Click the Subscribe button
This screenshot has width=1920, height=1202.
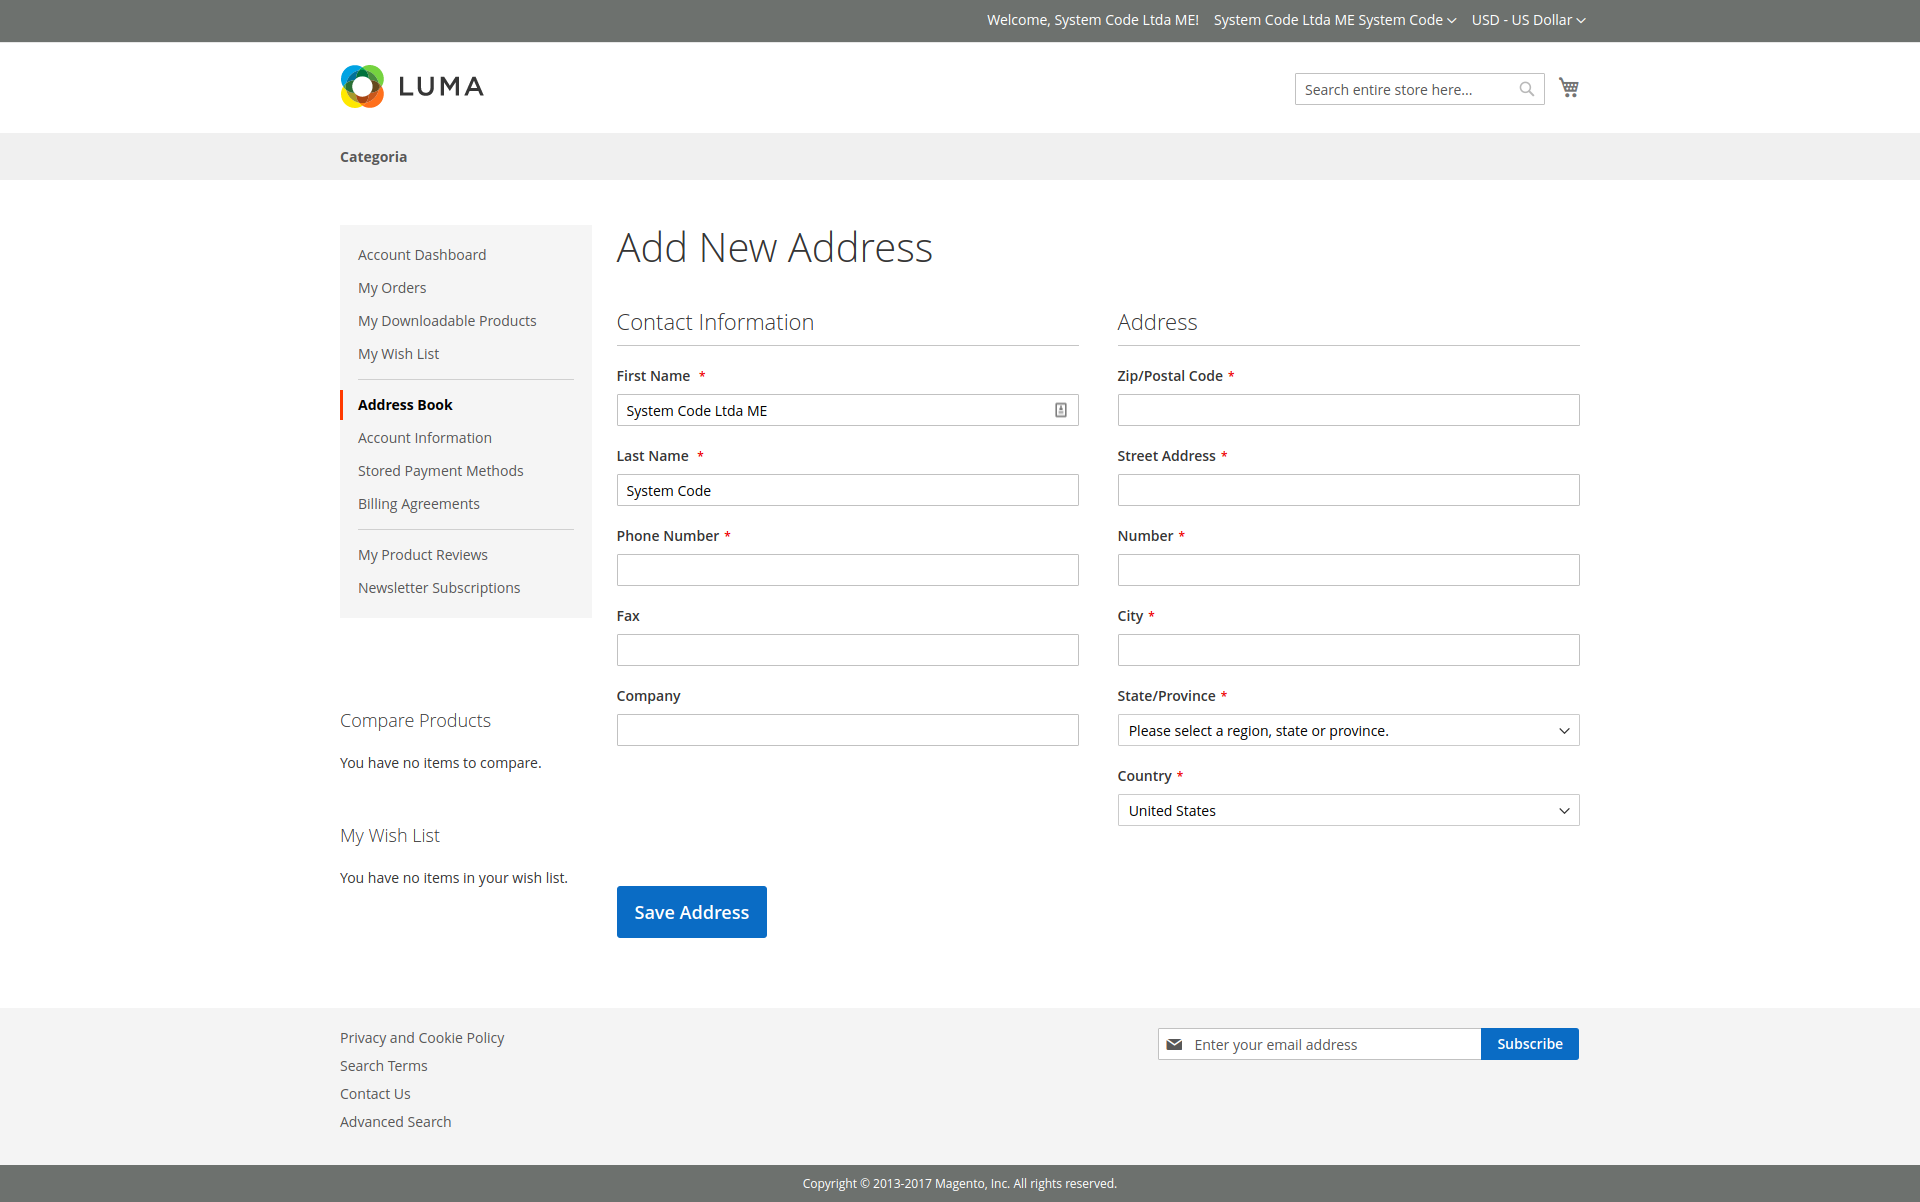[1529, 1044]
